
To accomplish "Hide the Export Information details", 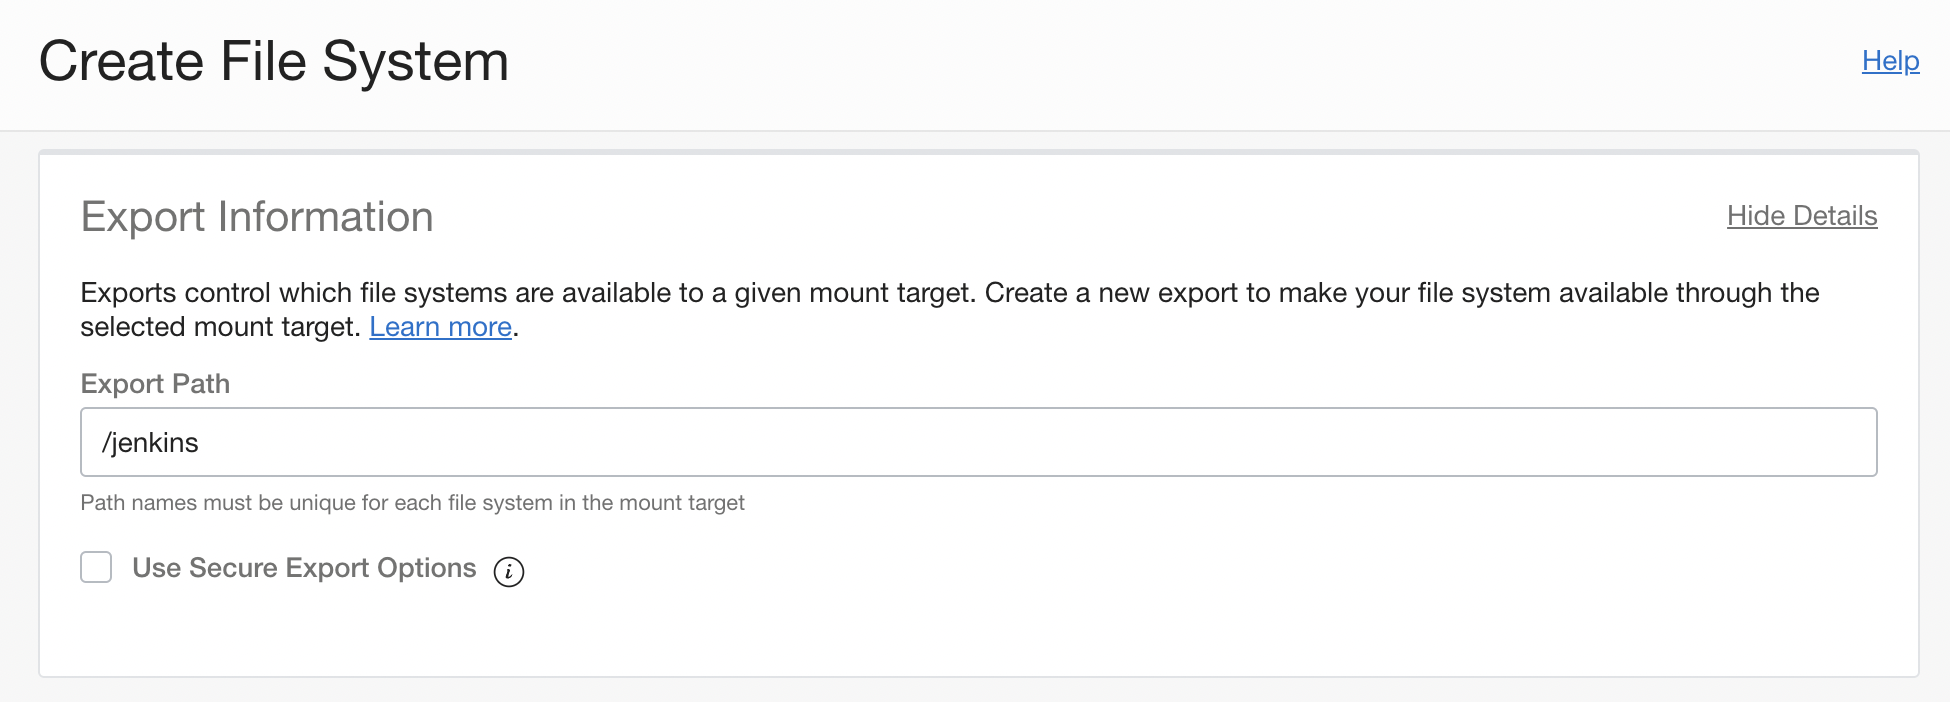I will click(1801, 216).
